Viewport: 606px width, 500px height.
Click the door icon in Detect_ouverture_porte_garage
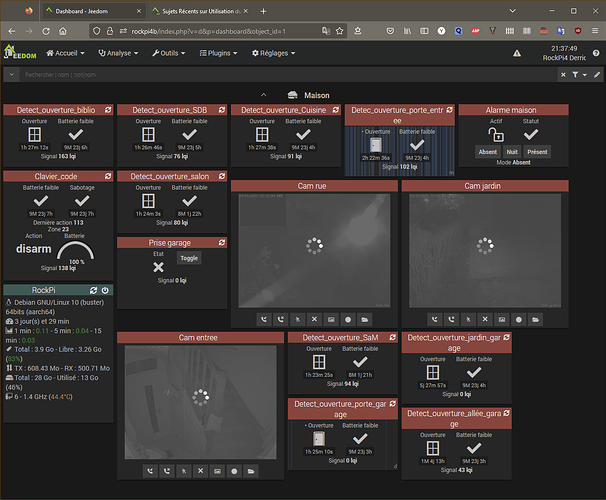tap(318, 438)
